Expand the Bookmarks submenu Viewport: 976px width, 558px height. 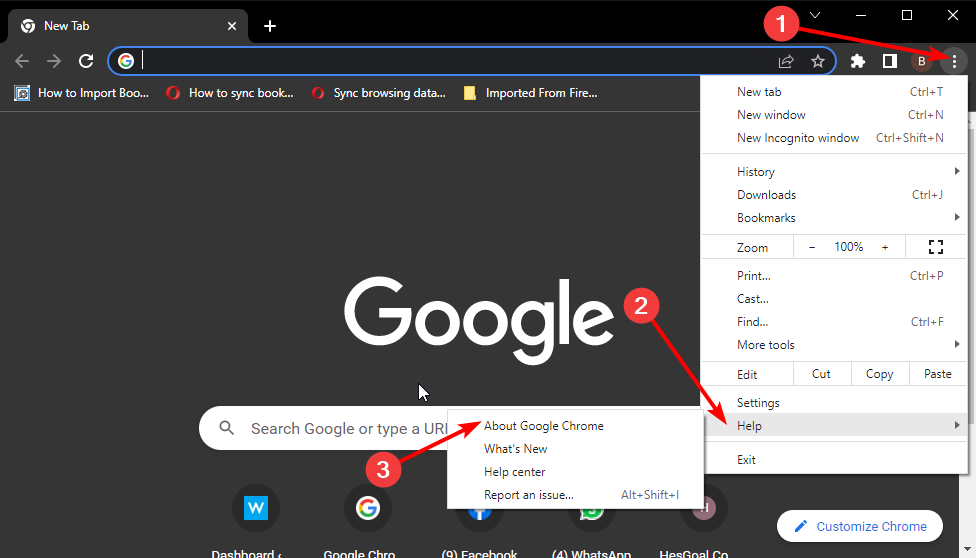(834, 217)
